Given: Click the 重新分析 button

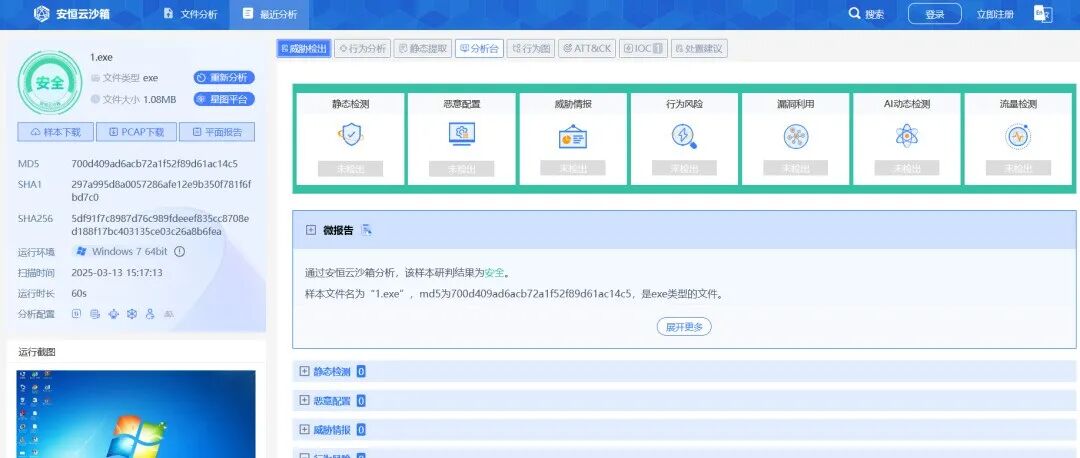Looking at the screenshot, I should pos(224,77).
